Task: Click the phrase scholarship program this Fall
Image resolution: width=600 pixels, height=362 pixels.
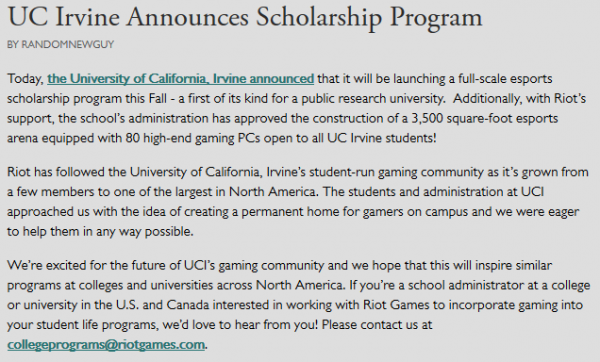Action: point(87,99)
